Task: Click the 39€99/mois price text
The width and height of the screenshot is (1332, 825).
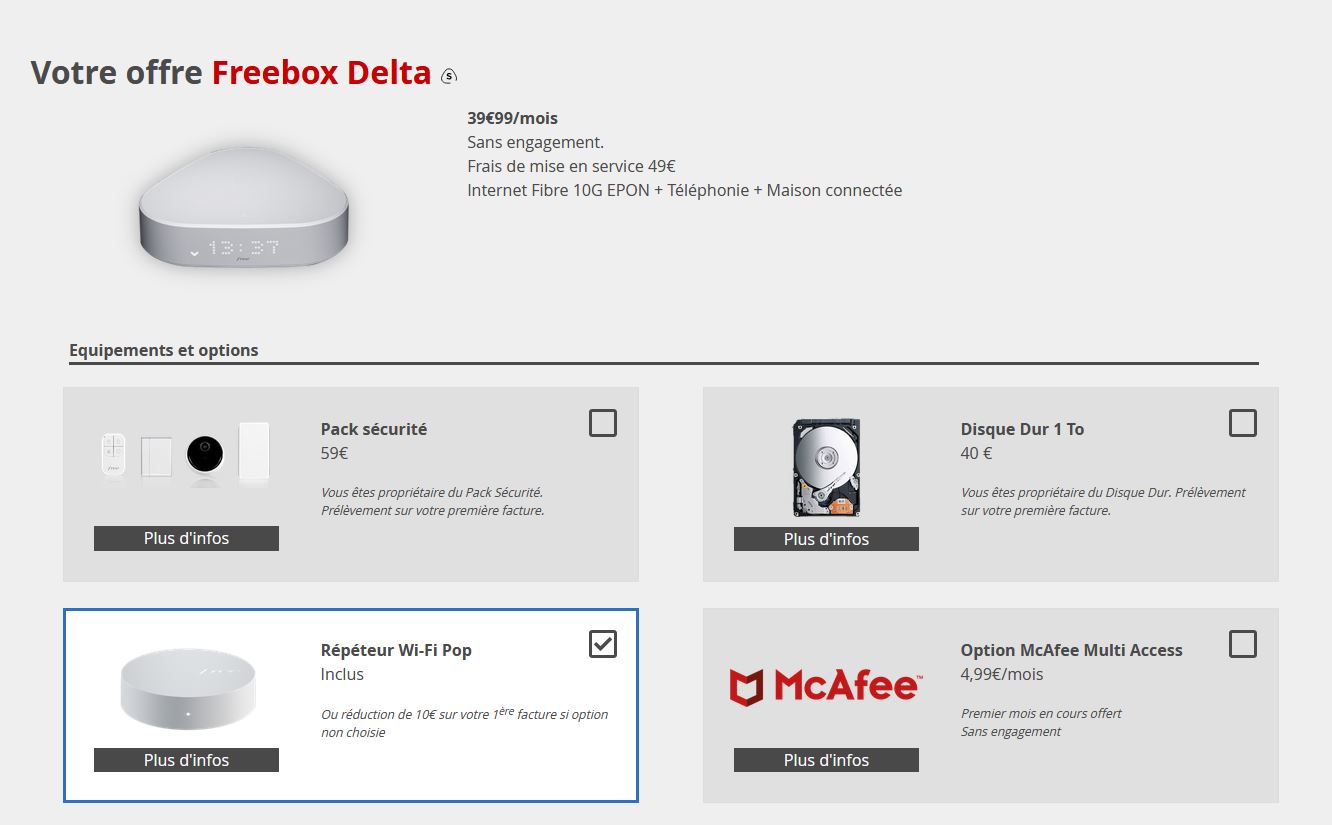Action: [x=512, y=118]
